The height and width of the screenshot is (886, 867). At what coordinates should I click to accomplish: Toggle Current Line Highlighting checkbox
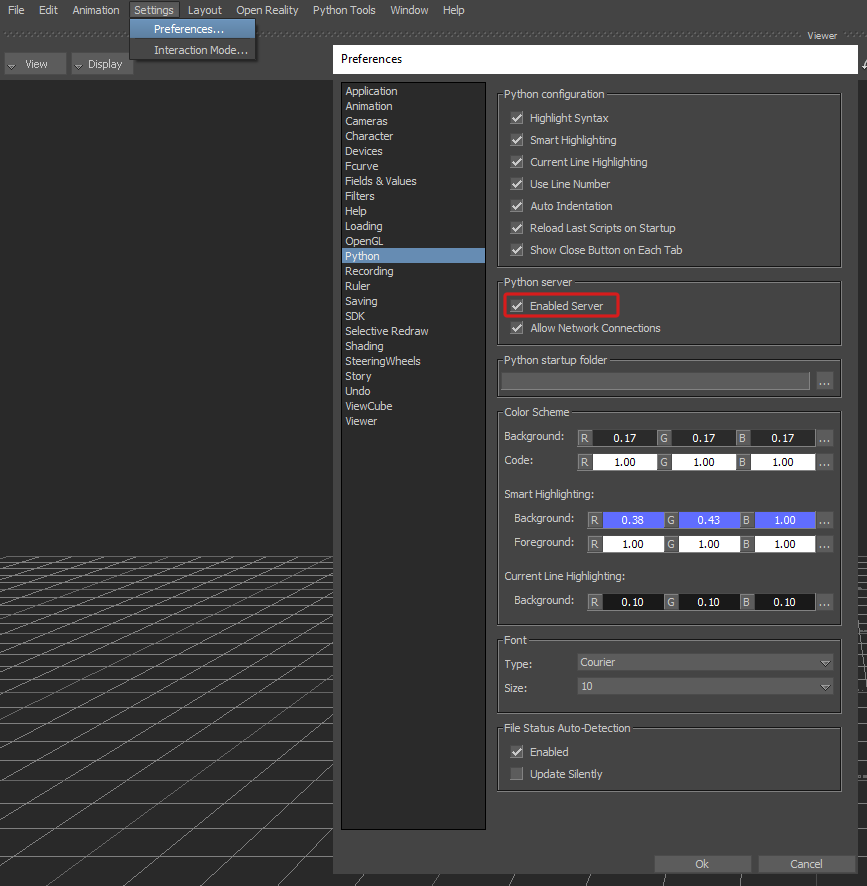[517, 162]
